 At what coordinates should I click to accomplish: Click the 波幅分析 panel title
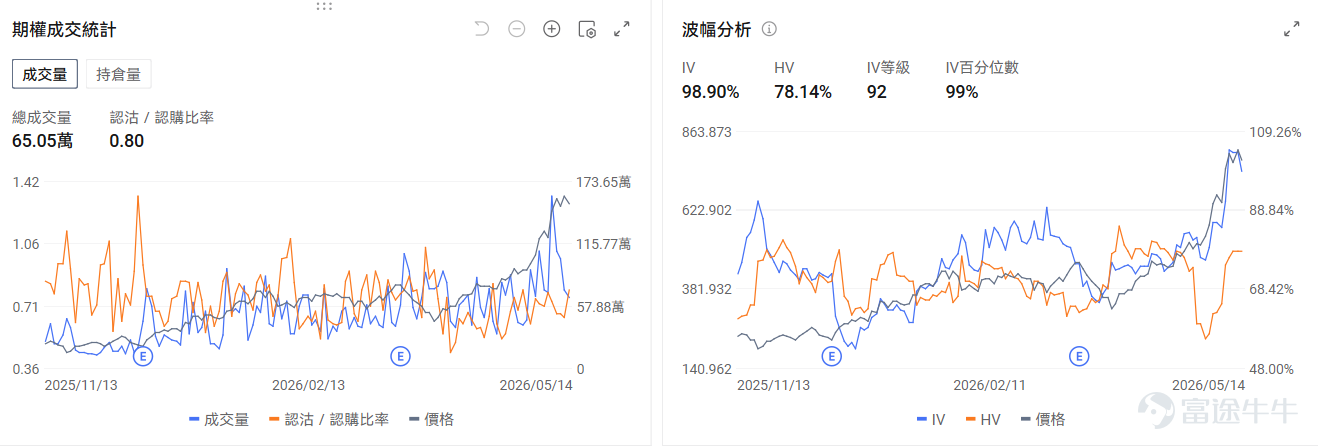(x=716, y=29)
